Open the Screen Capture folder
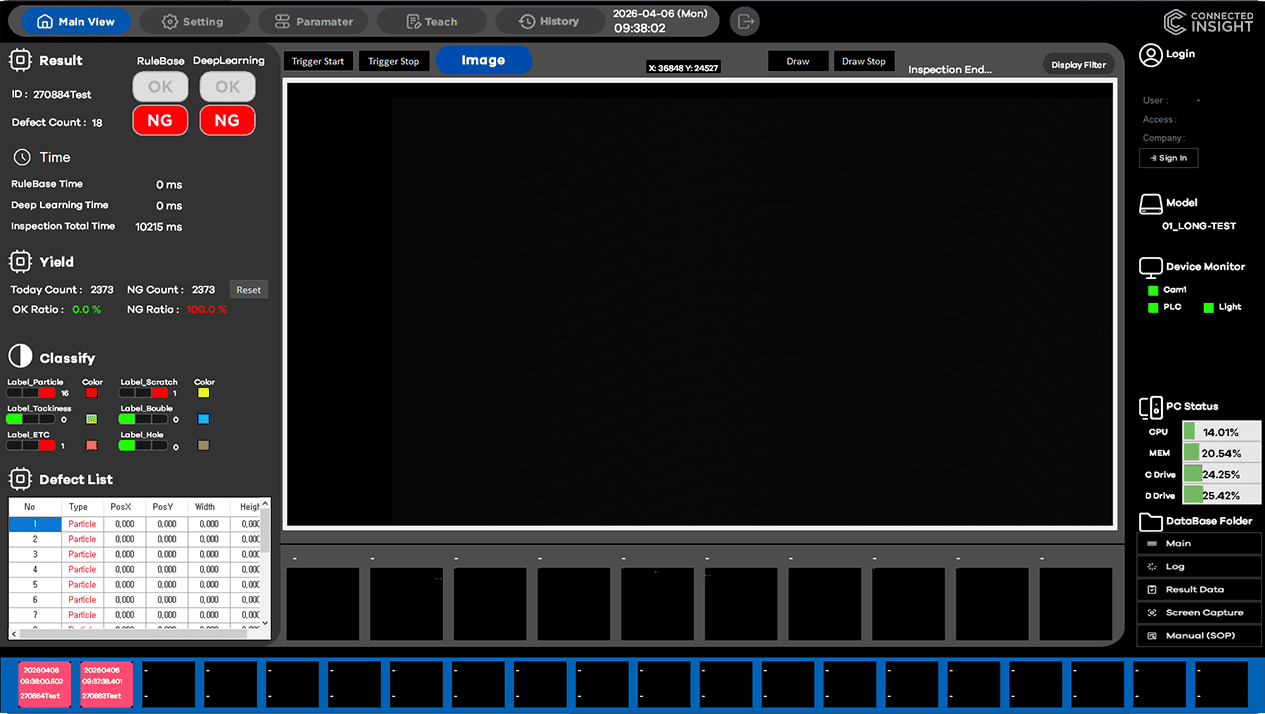 pyautogui.click(x=1199, y=612)
